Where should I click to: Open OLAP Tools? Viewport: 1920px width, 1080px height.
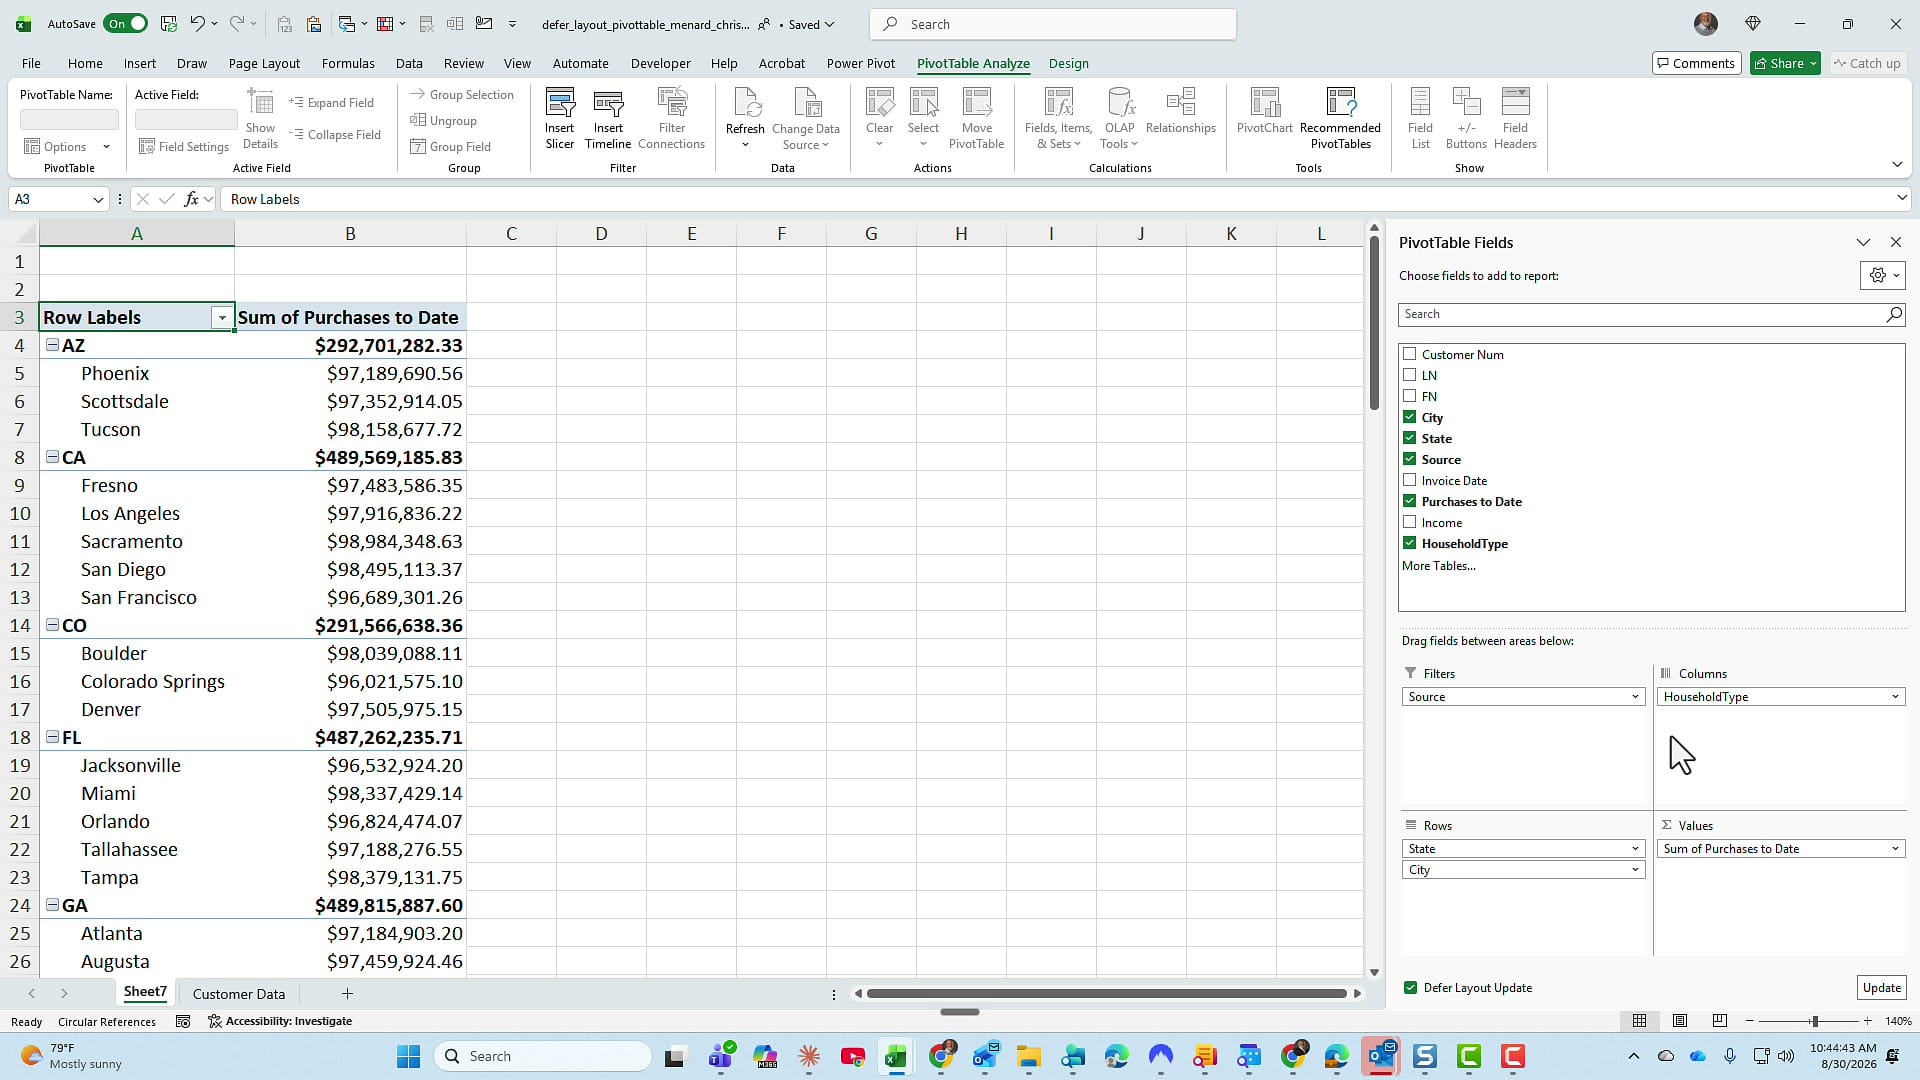[1120, 118]
